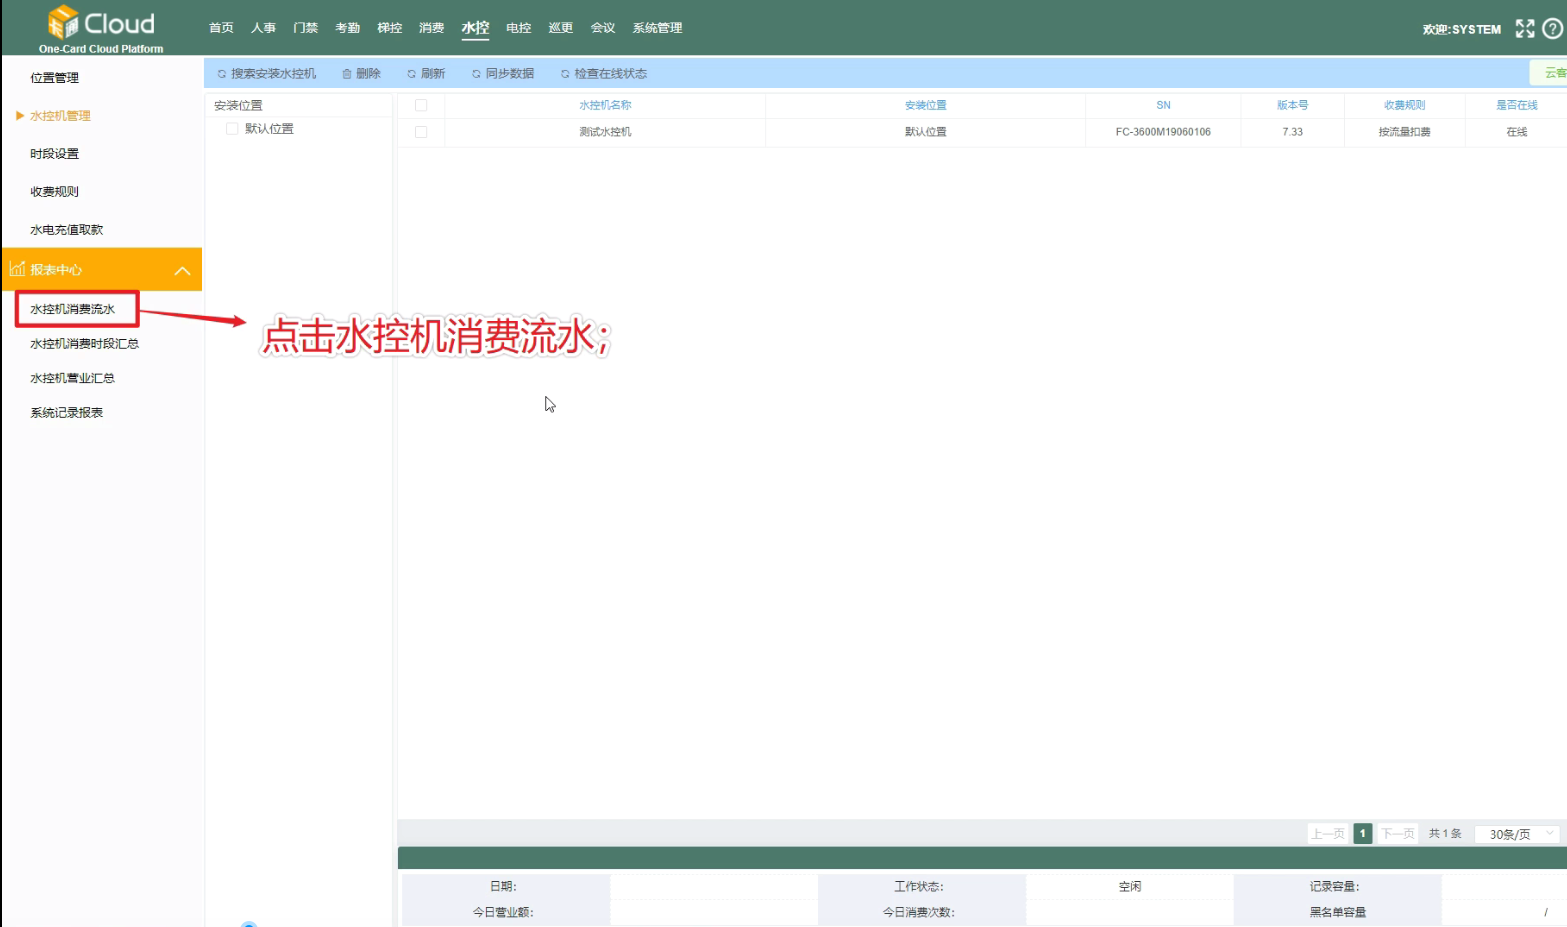The width and height of the screenshot is (1567, 927).
Task: Click the 下一页 pagination button
Action: [x=1397, y=833]
